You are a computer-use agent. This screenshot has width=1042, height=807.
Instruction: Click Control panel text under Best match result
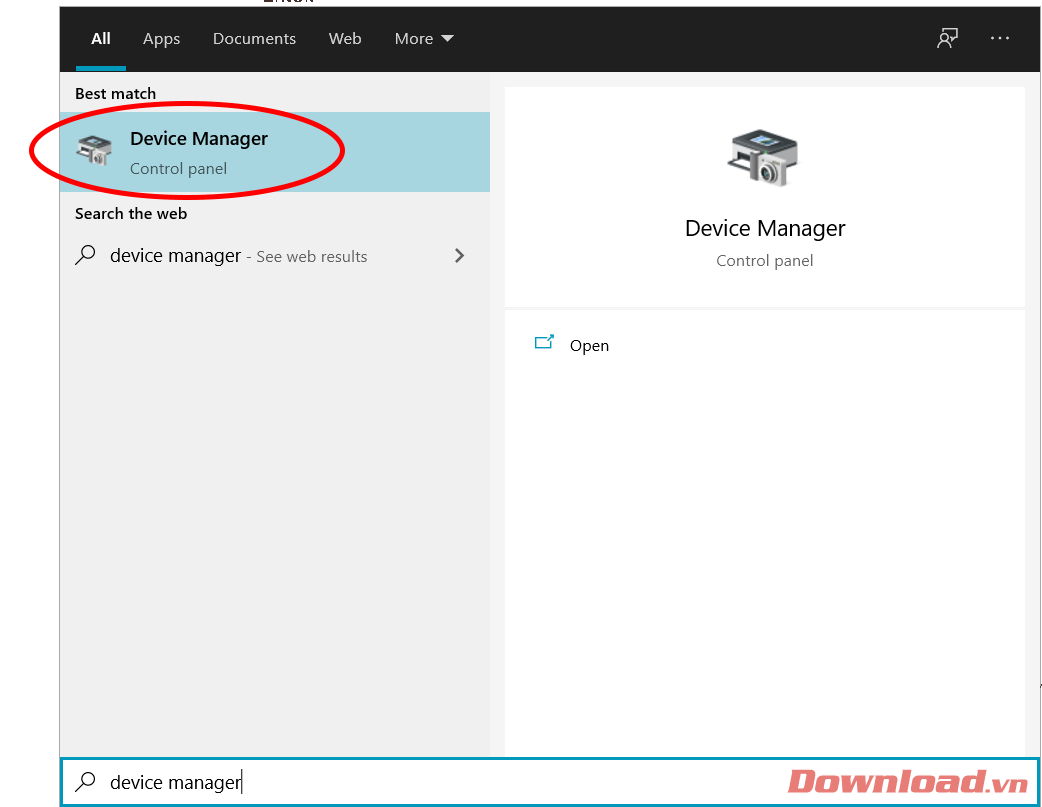click(178, 169)
